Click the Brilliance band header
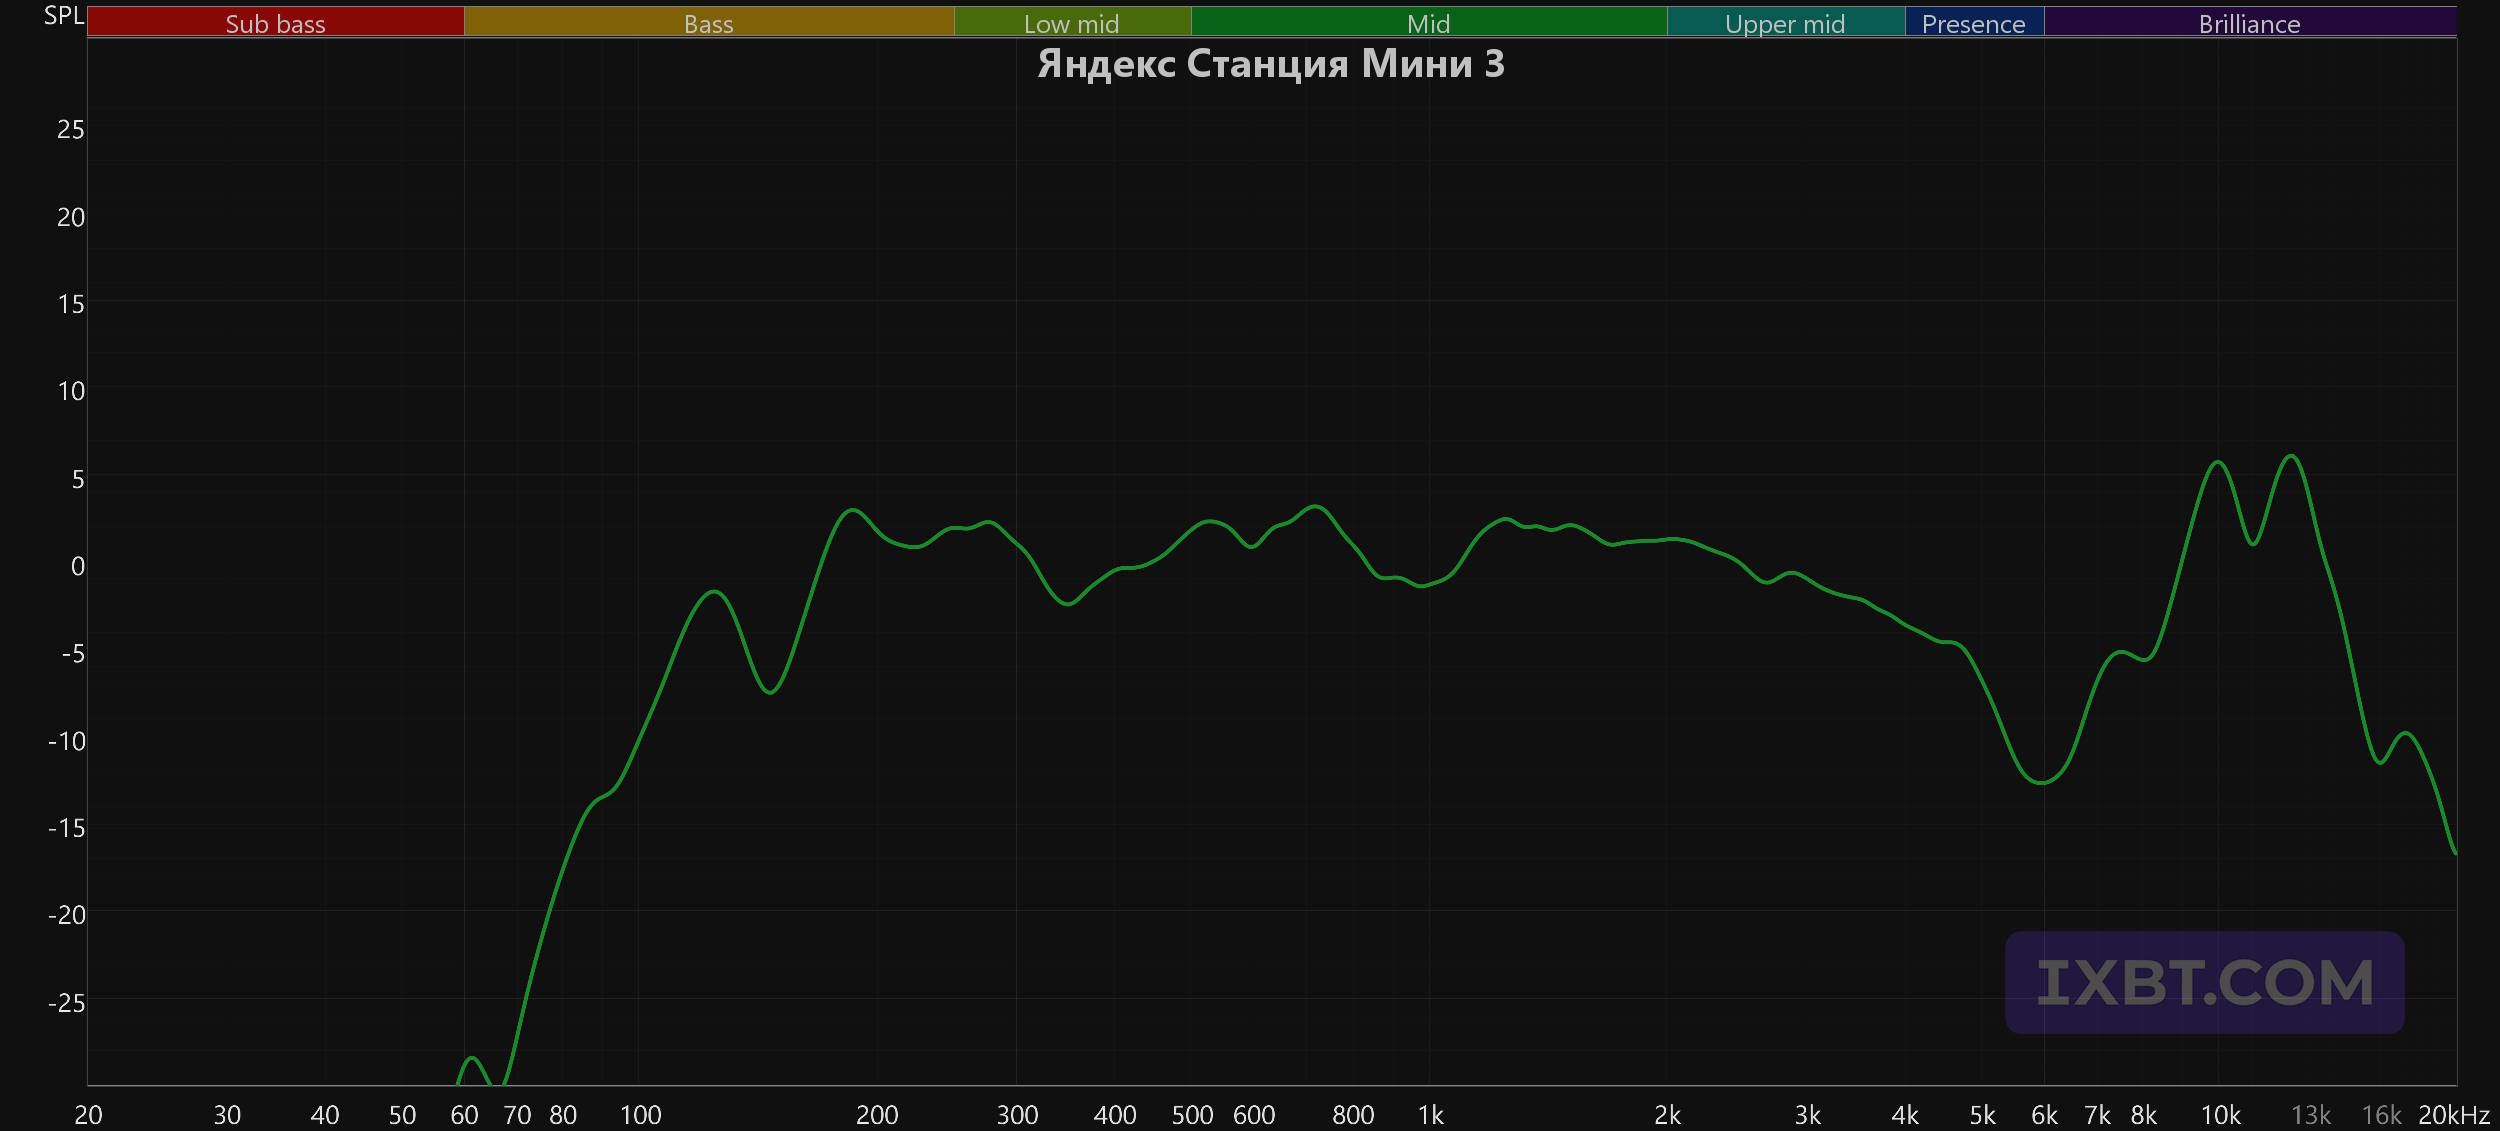 pos(2250,22)
